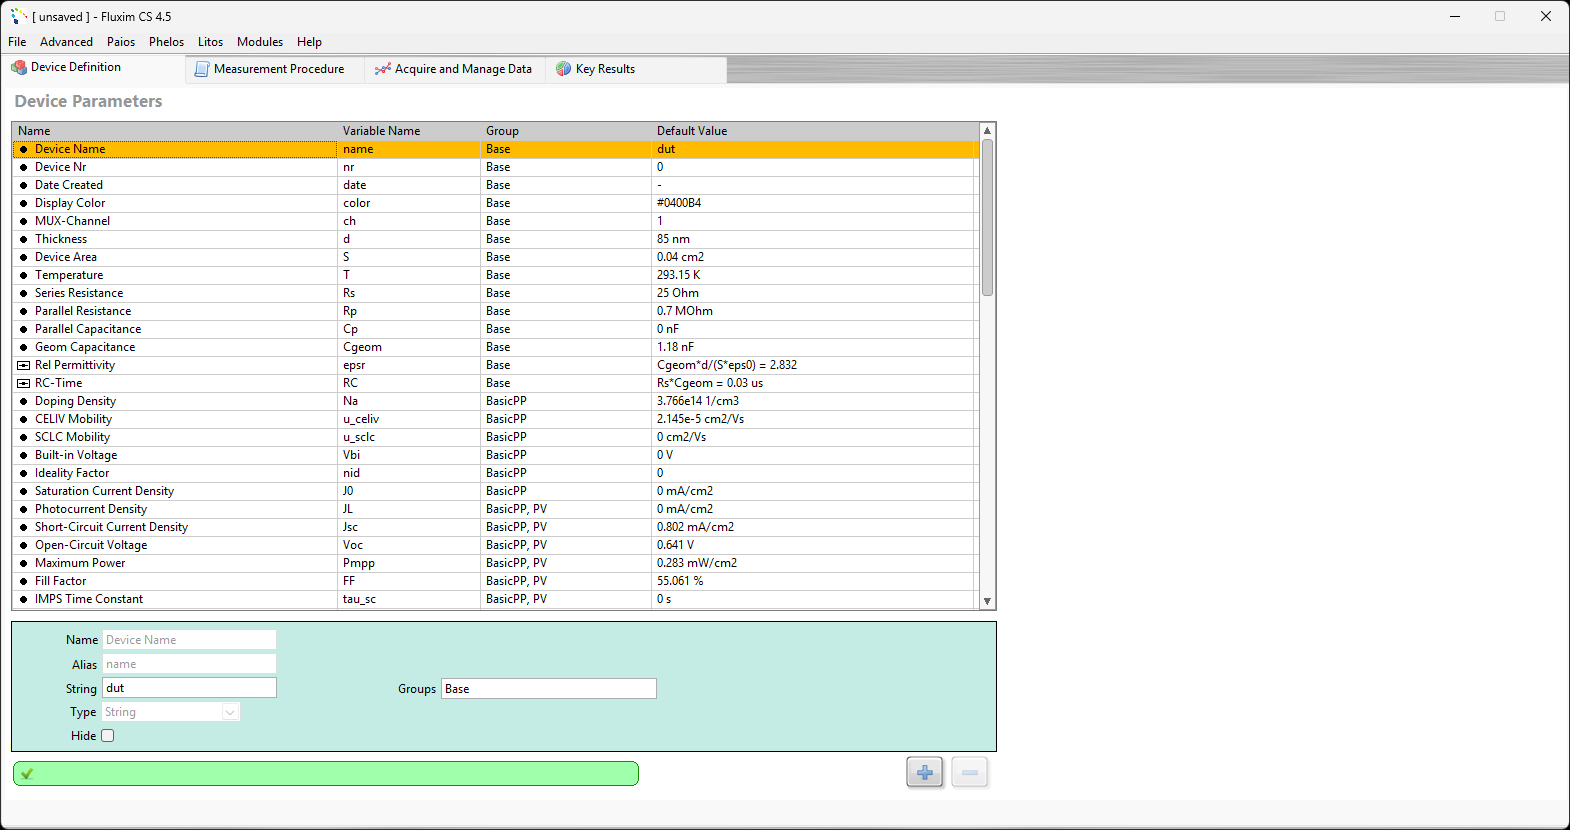Toggle the Hide checkbox
1570x830 pixels.
tap(108, 736)
